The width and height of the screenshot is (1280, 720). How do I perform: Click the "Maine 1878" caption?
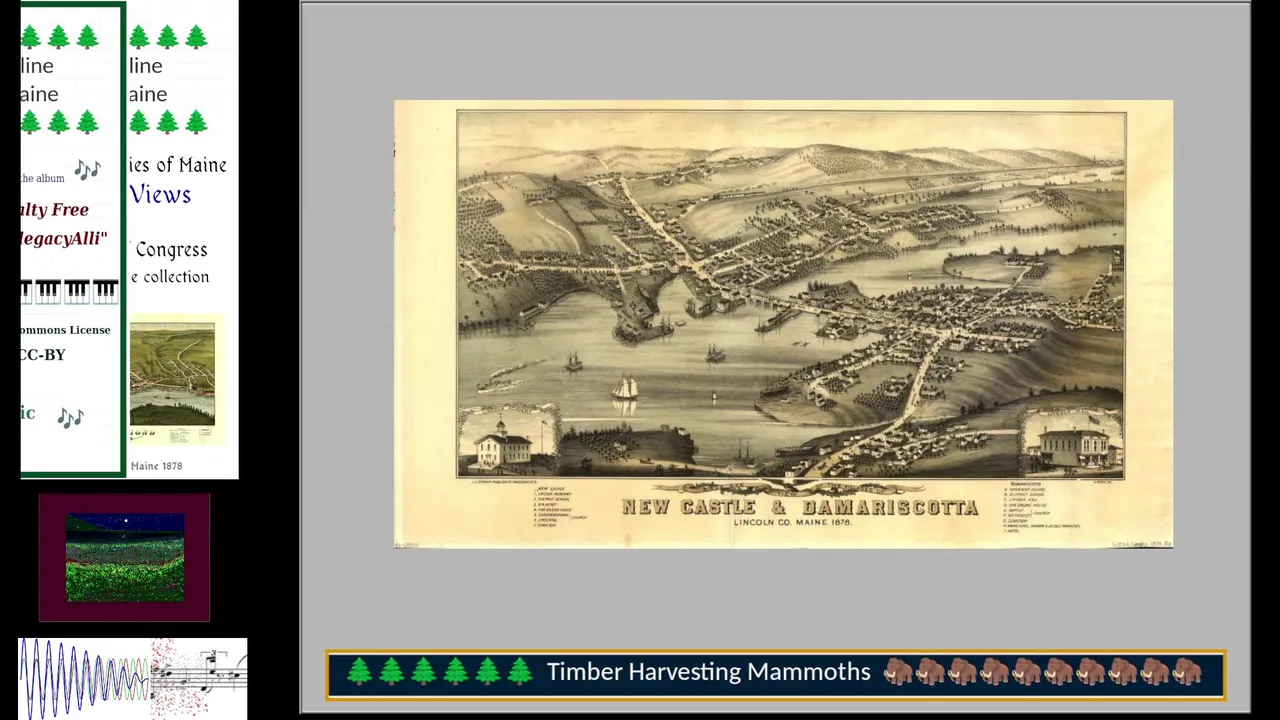(x=156, y=466)
